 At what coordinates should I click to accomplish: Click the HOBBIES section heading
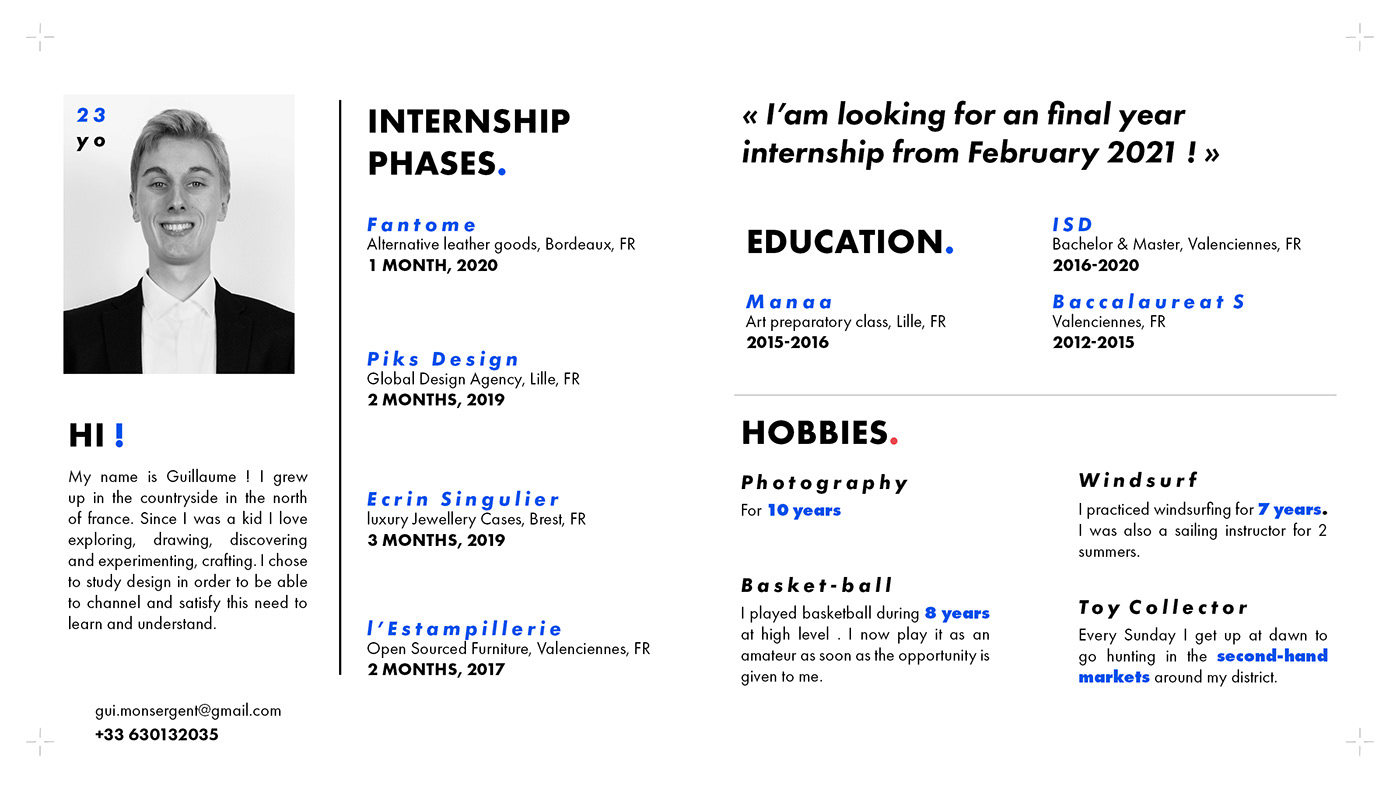tap(815, 433)
